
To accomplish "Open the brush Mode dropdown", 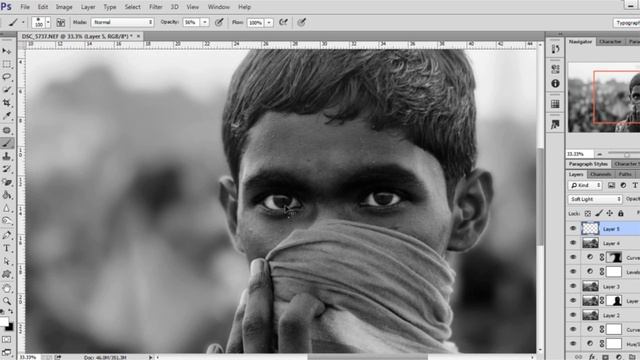I will point(122,22).
